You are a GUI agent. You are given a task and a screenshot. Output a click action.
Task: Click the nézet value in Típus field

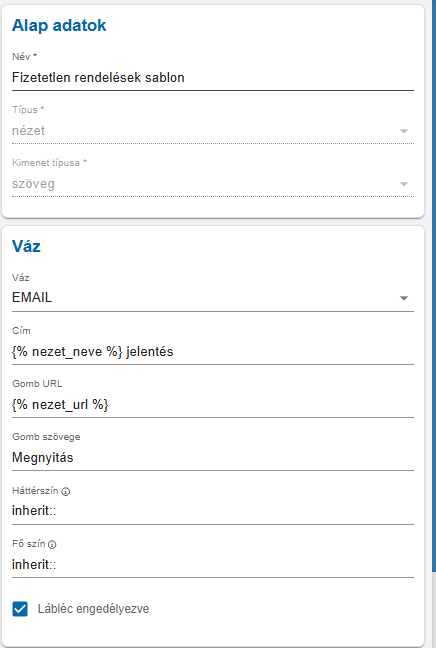pos(28,131)
